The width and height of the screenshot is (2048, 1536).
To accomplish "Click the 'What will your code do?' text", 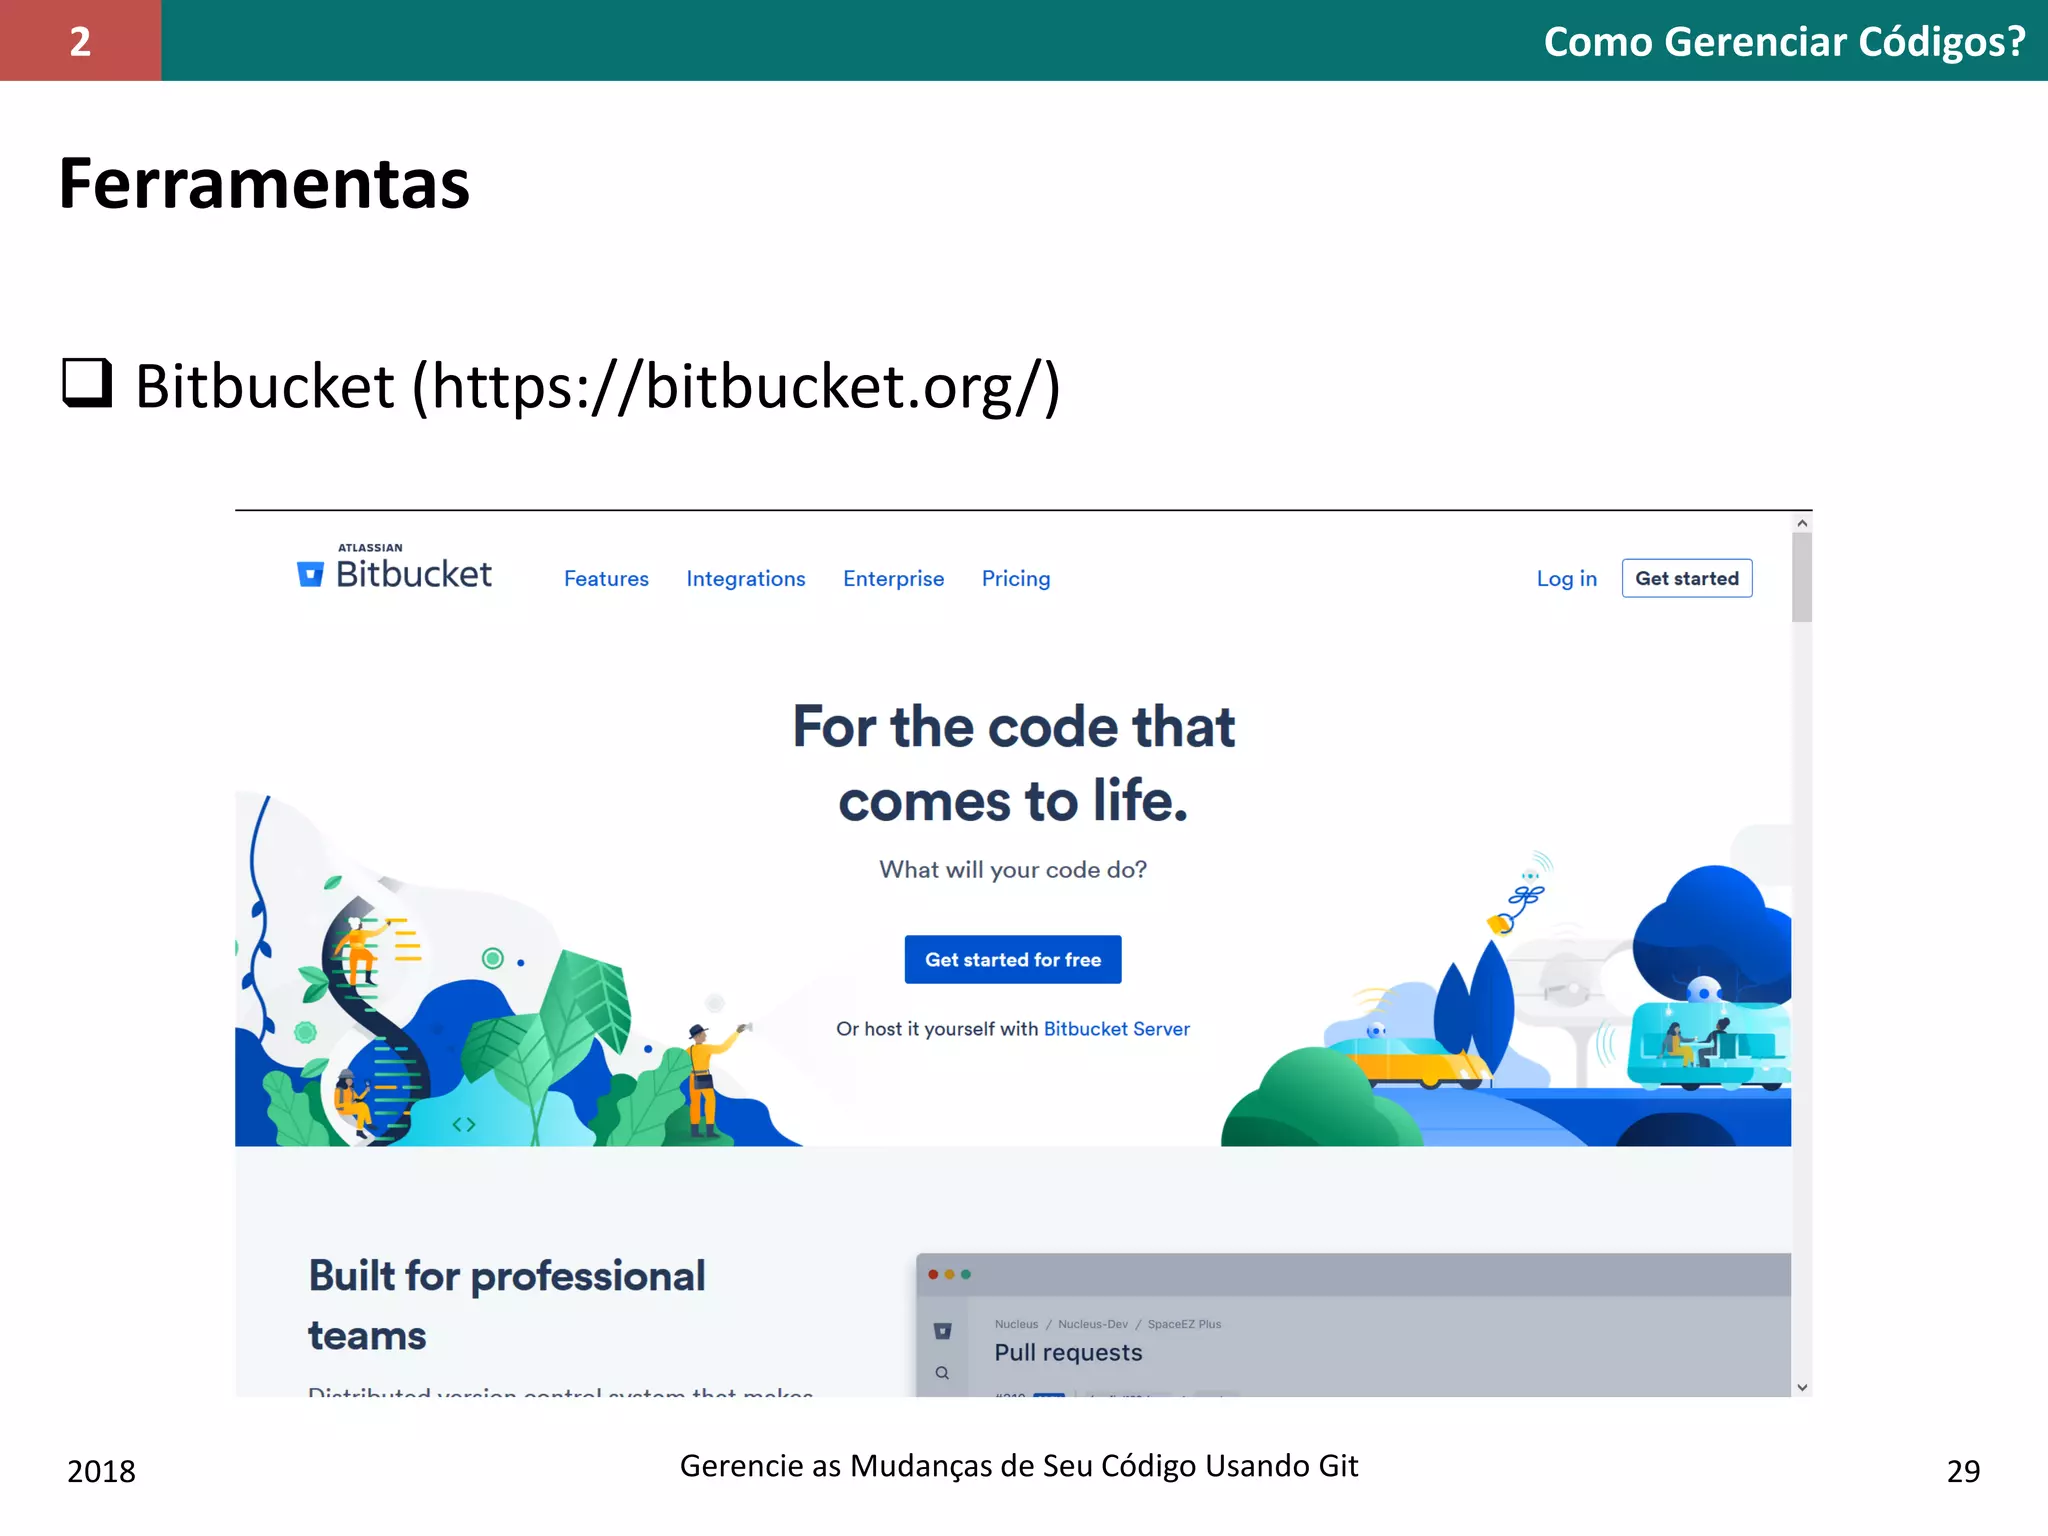I will point(1013,870).
